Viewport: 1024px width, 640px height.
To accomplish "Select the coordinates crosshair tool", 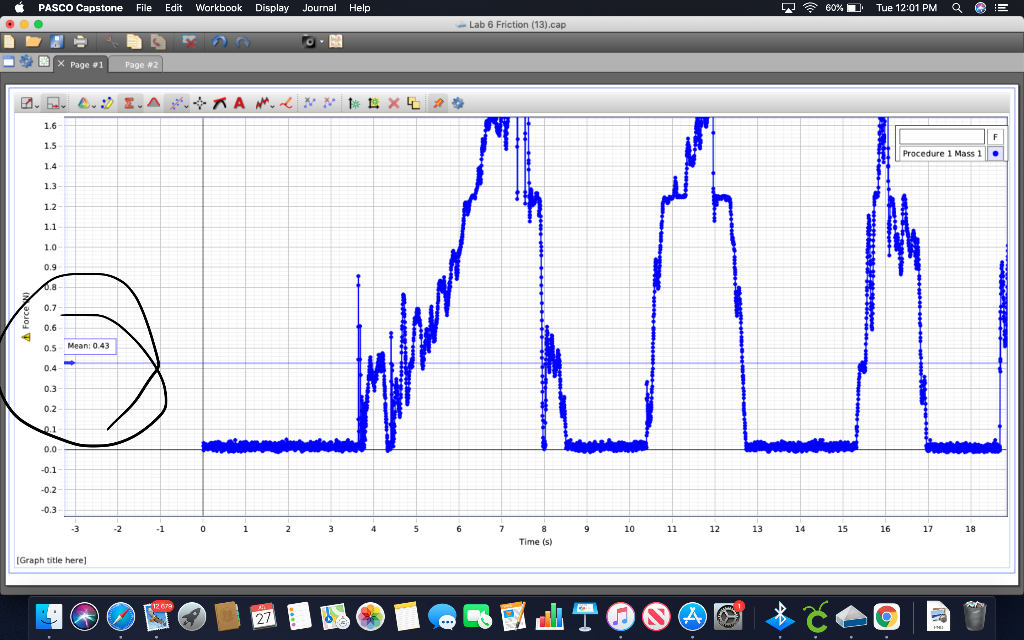I will pyautogui.click(x=200, y=103).
